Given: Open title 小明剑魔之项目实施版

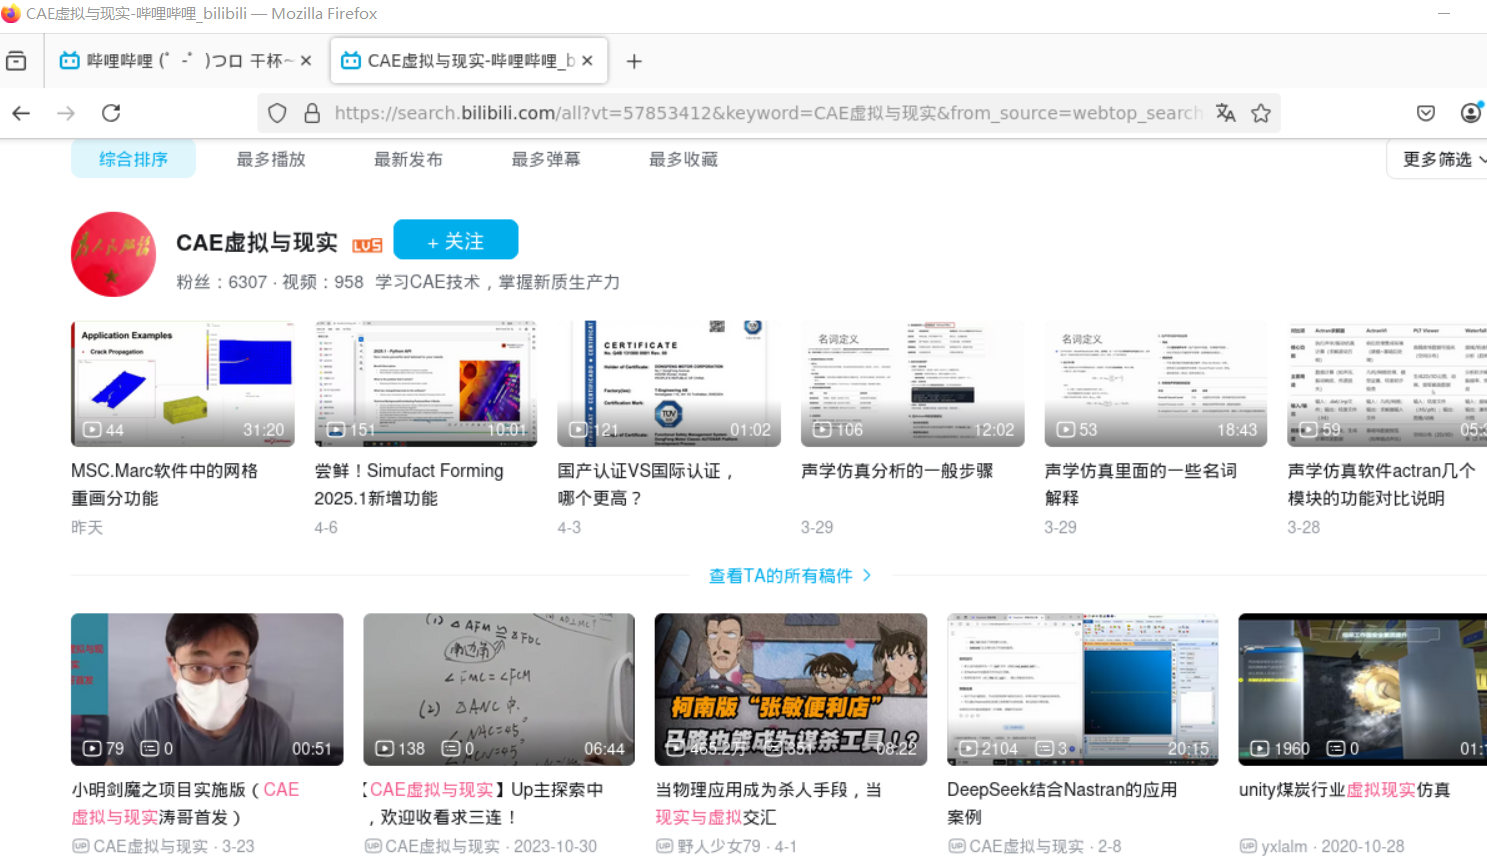Looking at the screenshot, I should click(185, 803).
